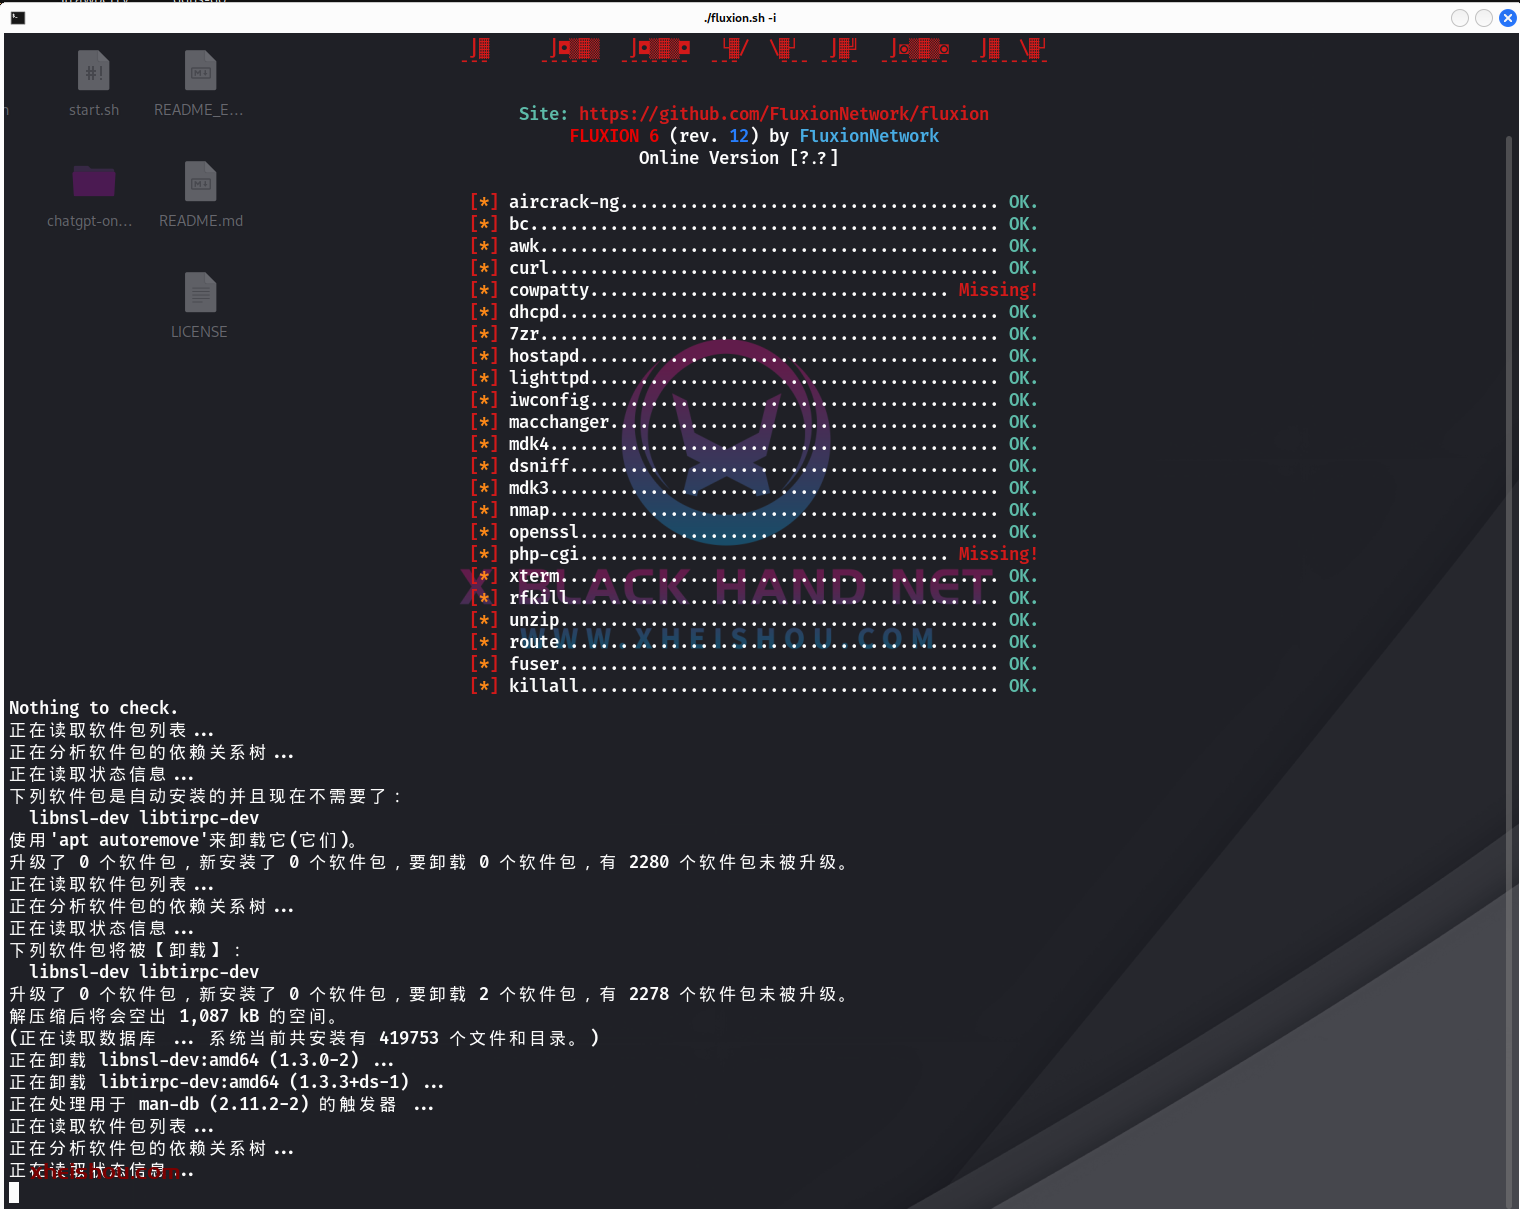Click the 'Nothing to check.' output line
This screenshot has width=1520, height=1209.
pos(93,708)
